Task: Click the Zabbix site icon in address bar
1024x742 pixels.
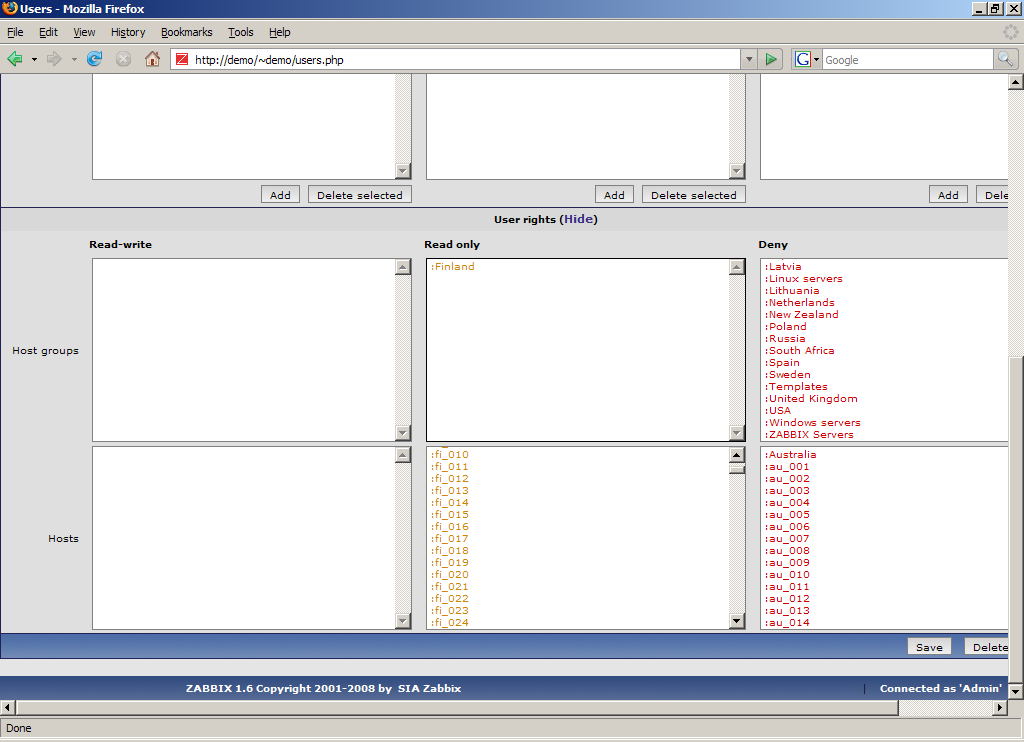Action: 182,59
